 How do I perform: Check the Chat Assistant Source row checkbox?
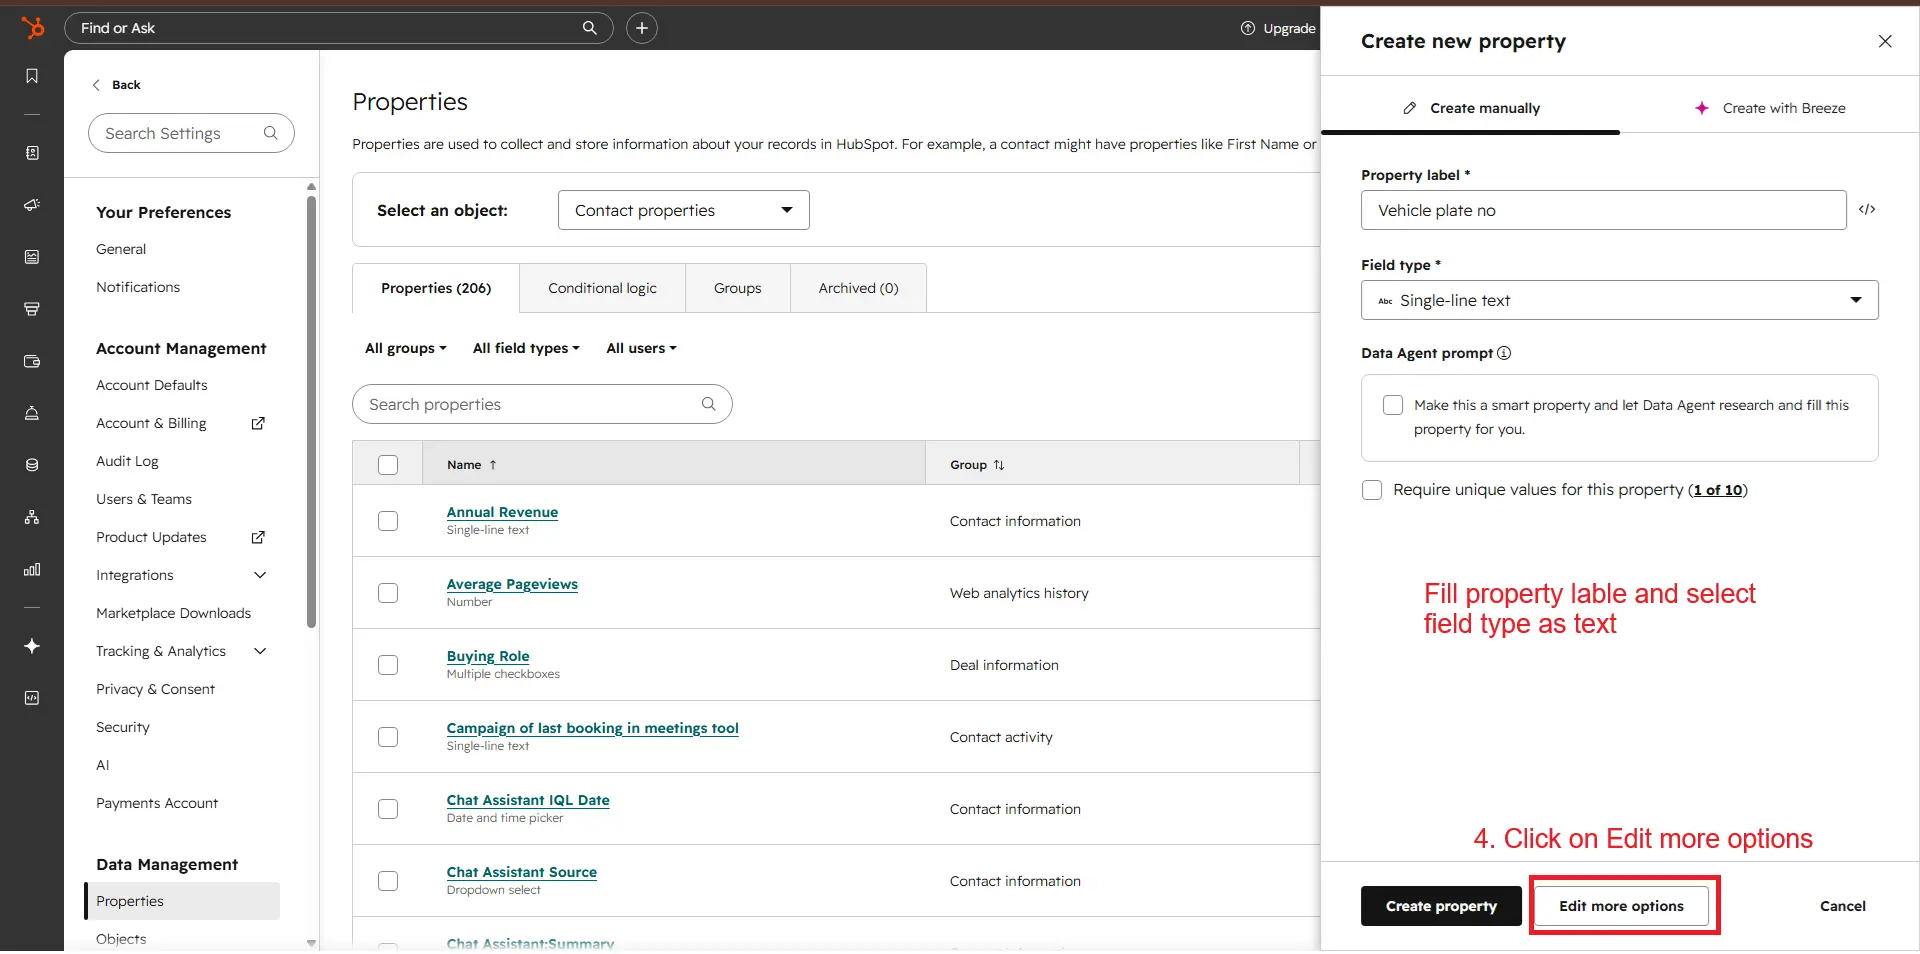pos(388,881)
